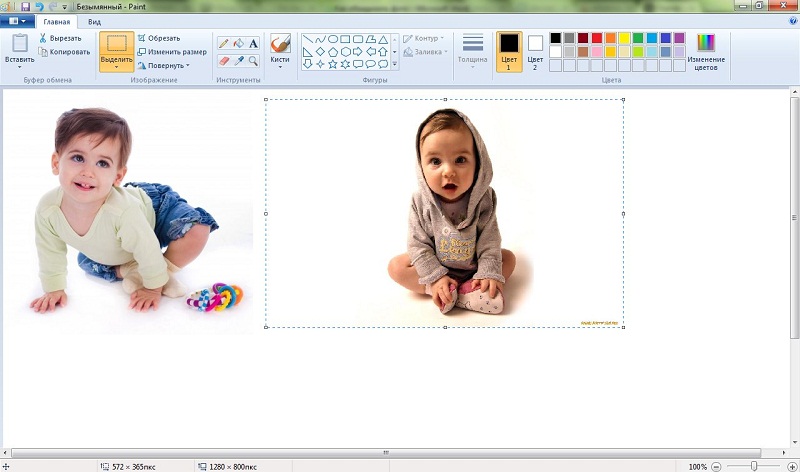The image size is (800, 472).
Task: Choose the Eraser tool
Action: click(223, 61)
